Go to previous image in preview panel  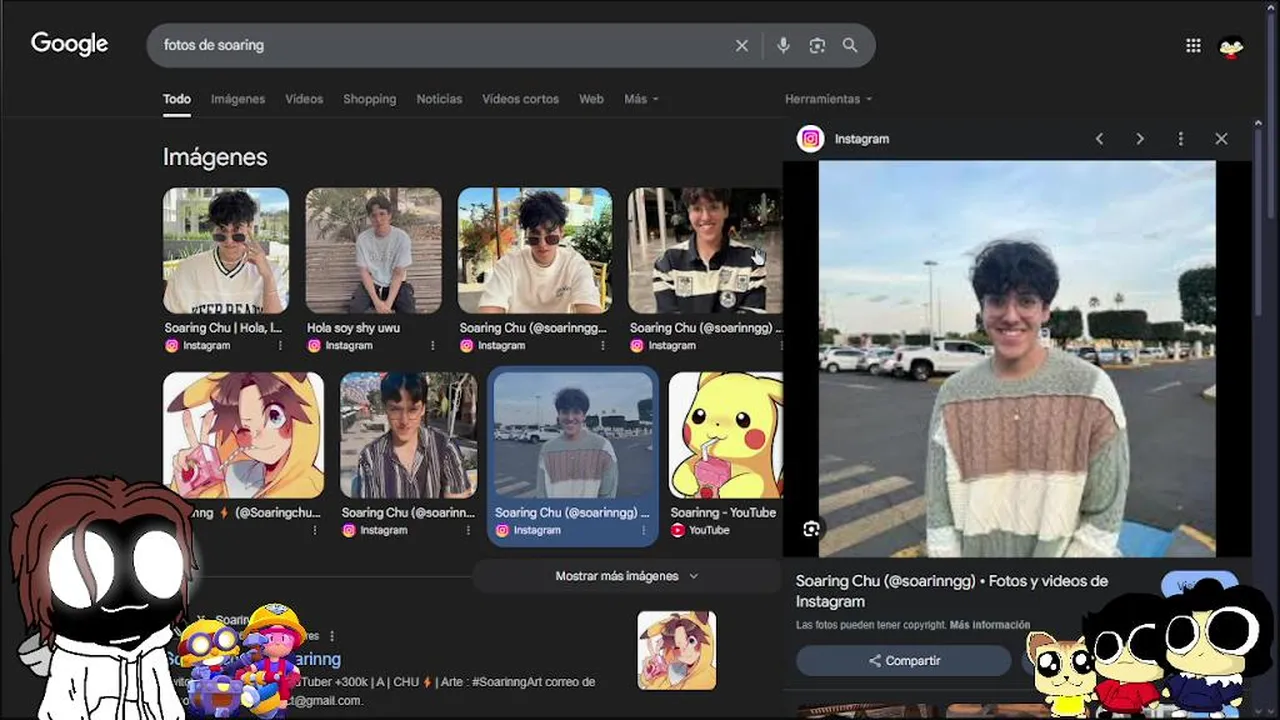(x=1099, y=139)
